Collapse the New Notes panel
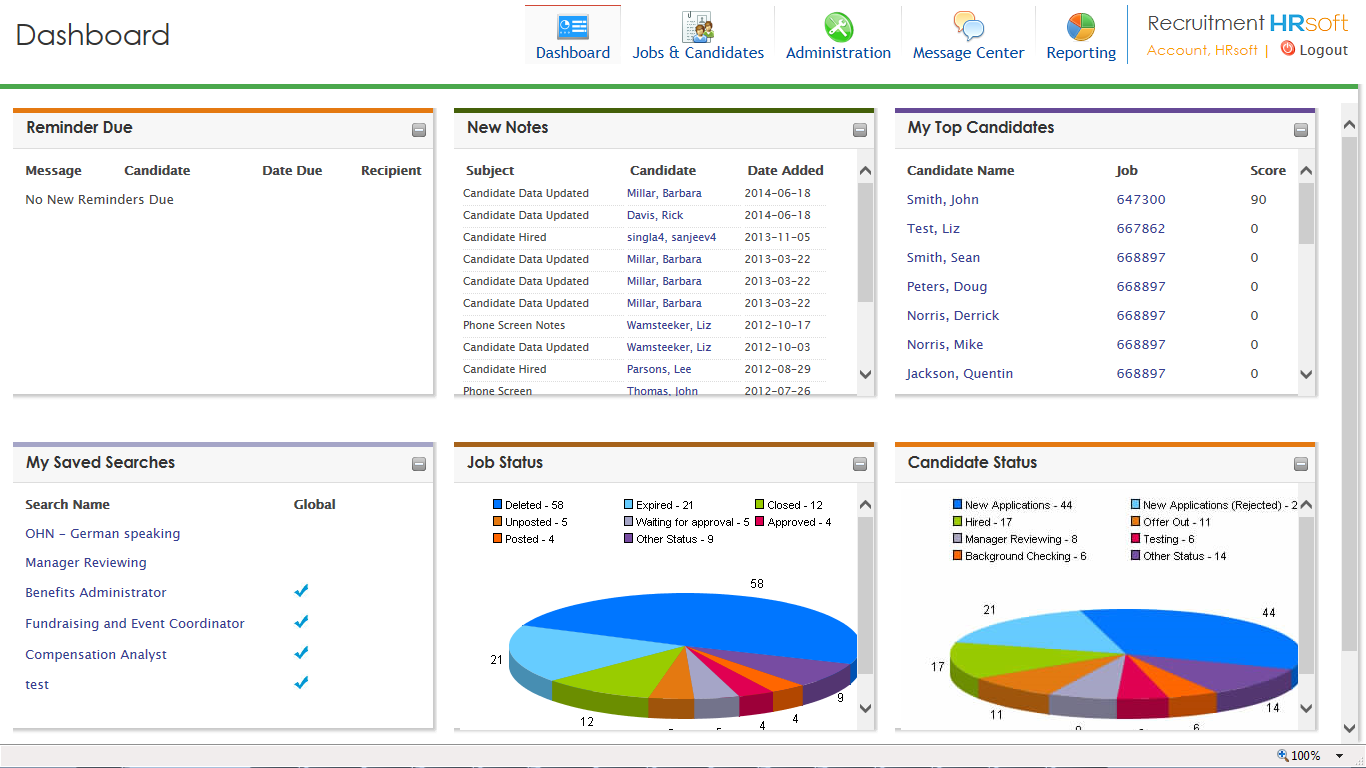 point(859,129)
